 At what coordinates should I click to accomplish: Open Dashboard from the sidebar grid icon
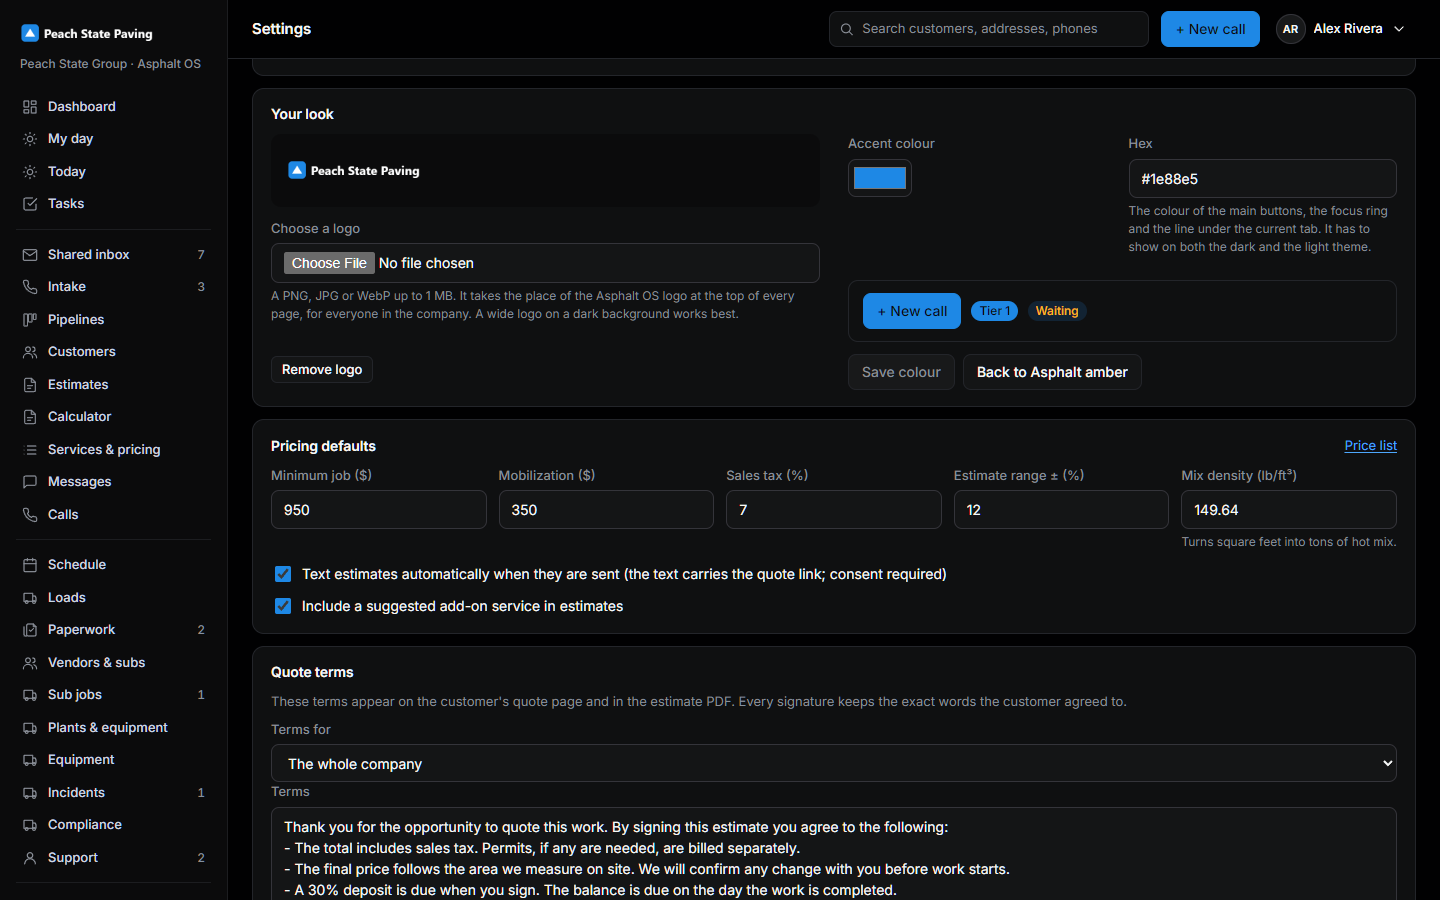30,107
